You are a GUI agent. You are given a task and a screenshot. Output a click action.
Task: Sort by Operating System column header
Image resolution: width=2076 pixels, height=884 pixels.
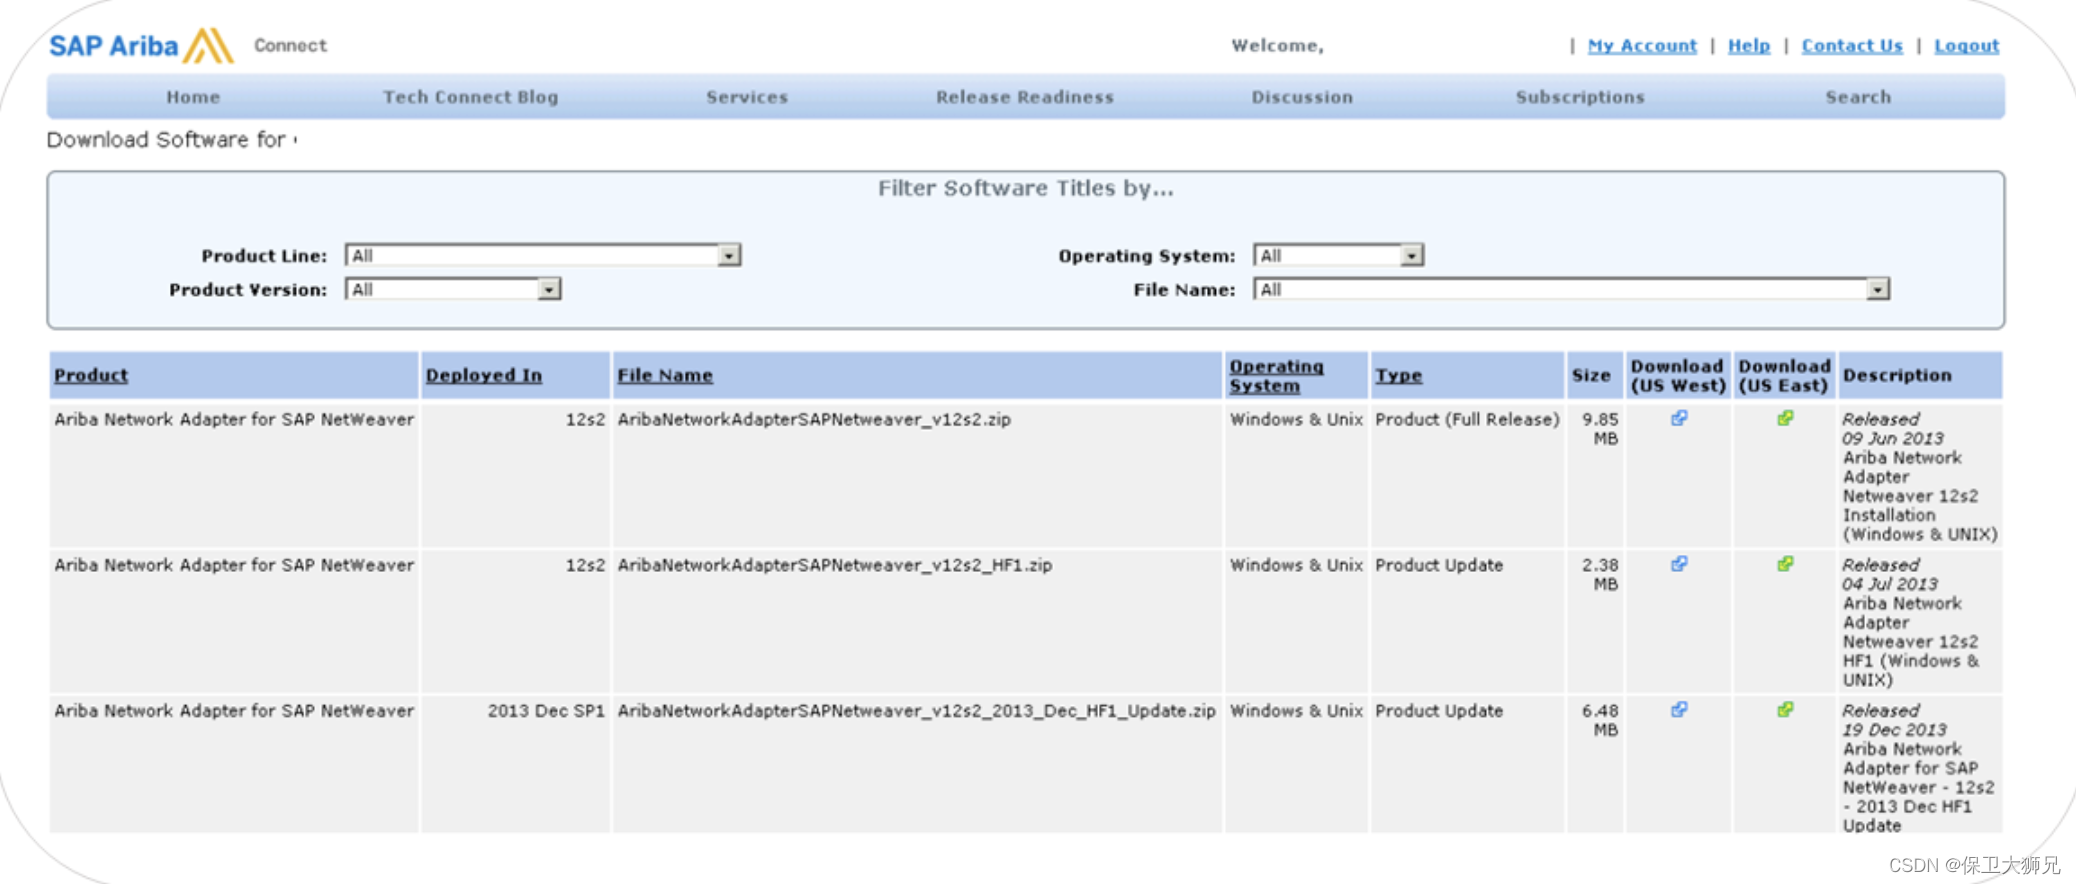(1276, 376)
